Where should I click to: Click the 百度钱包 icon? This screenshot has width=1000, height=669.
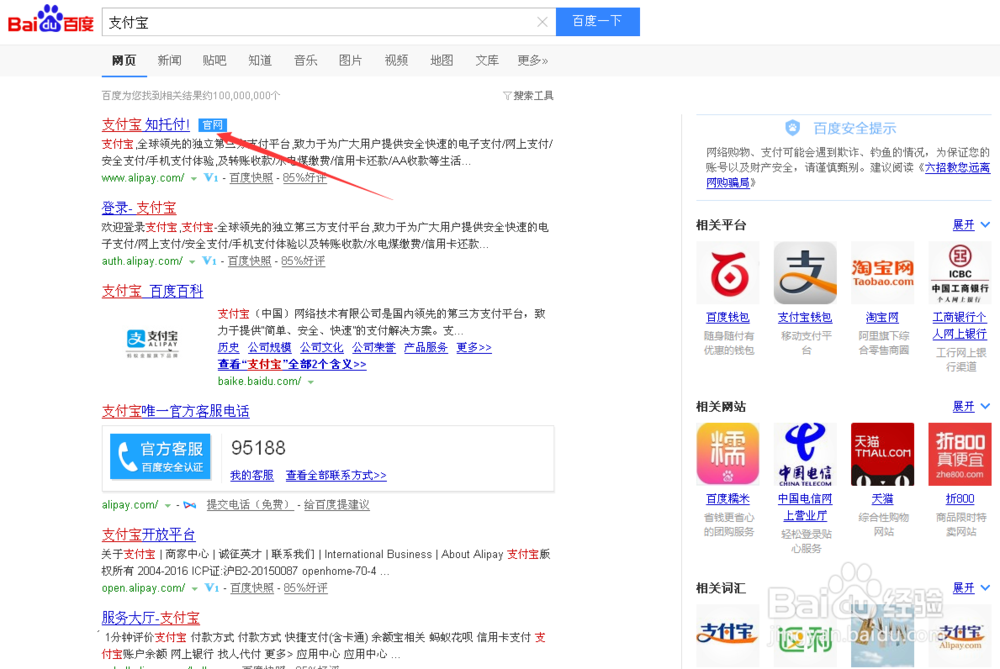pos(728,273)
